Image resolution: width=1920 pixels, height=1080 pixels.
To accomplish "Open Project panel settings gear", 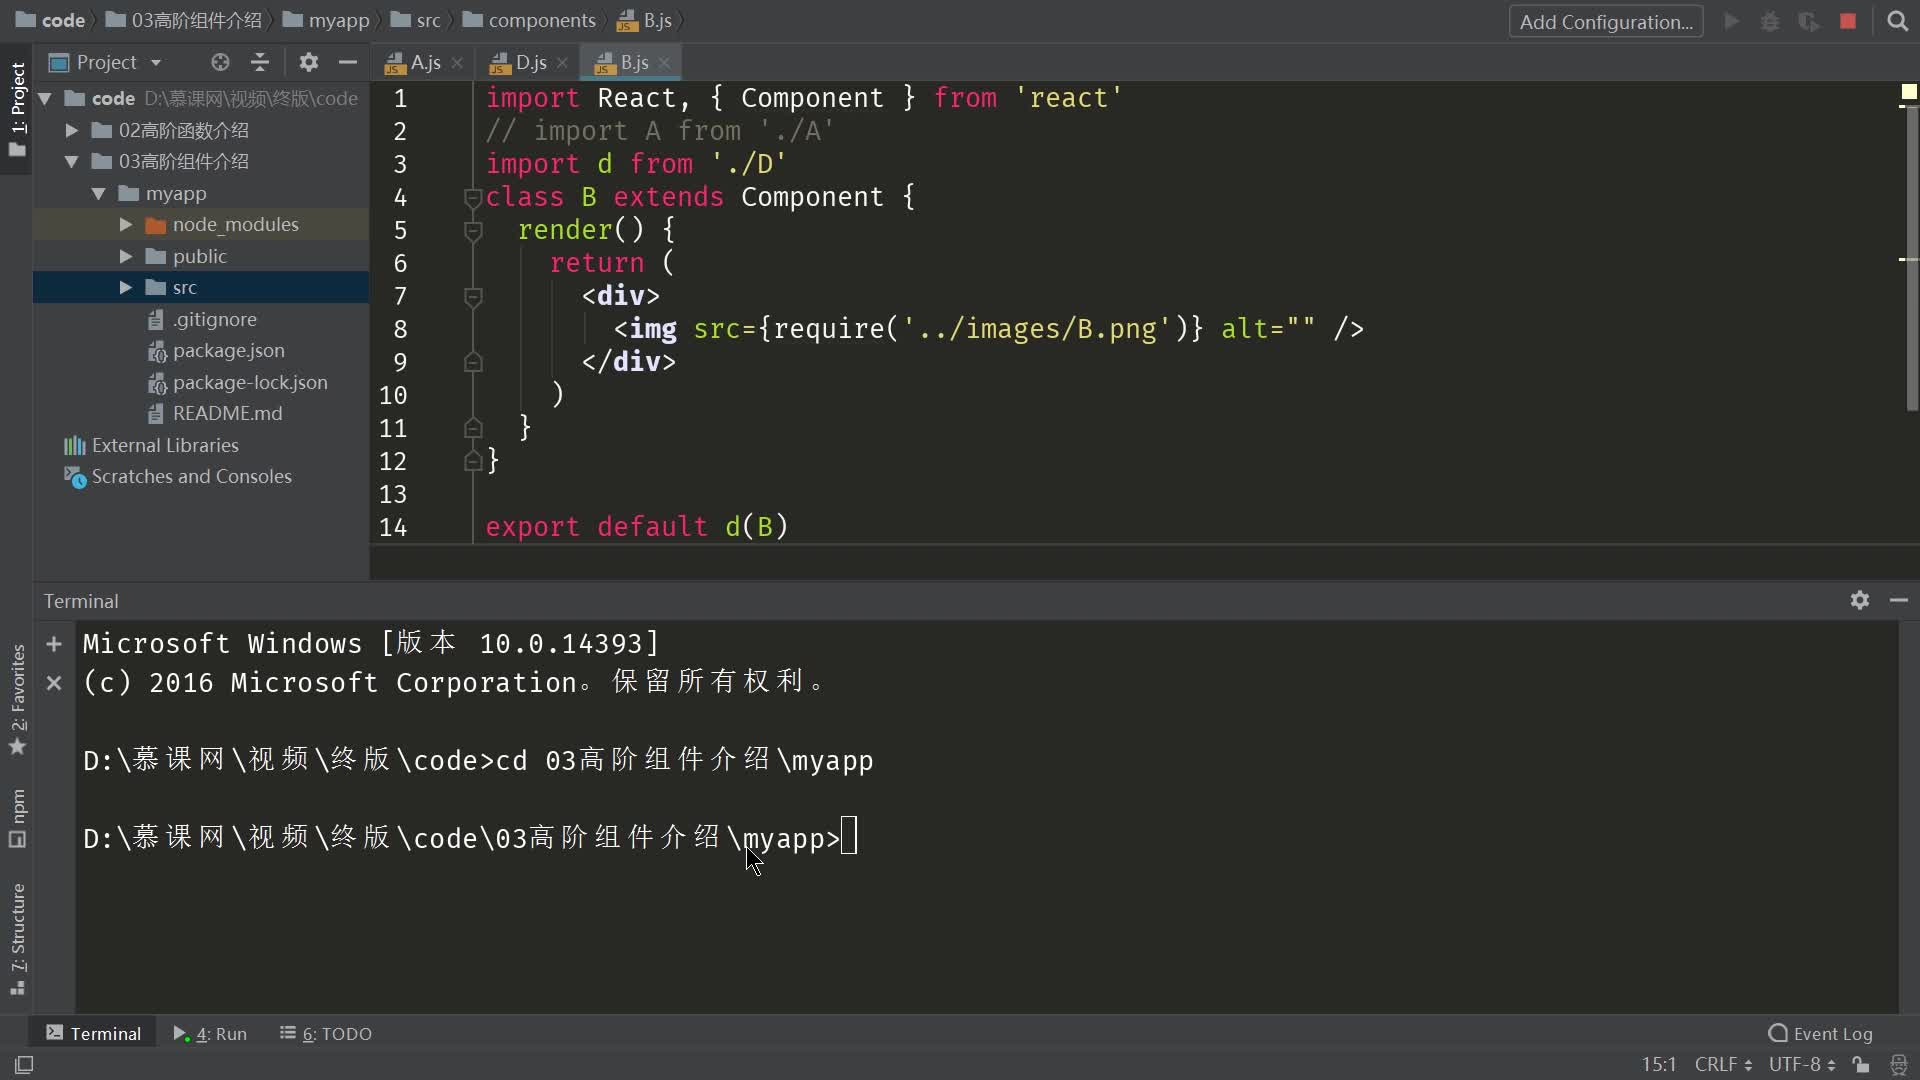I will (308, 62).
